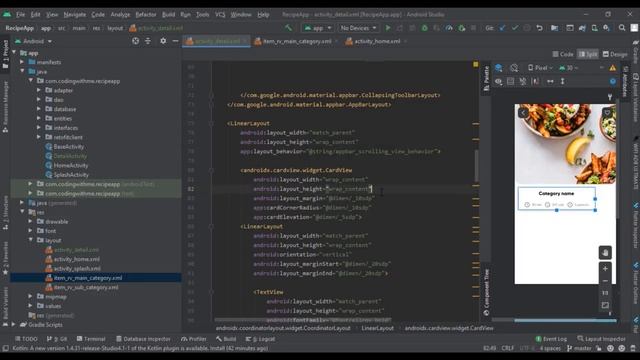Switch editor to Design view mode
640x360 pixels.
[x=615, y=54]
